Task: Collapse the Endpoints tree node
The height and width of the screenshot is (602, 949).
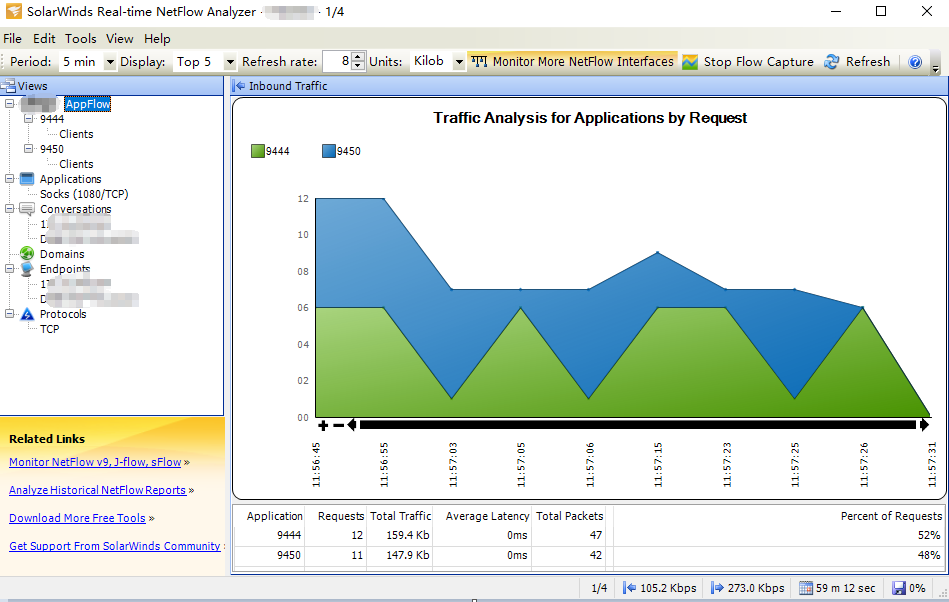Action: coord(10,269)
